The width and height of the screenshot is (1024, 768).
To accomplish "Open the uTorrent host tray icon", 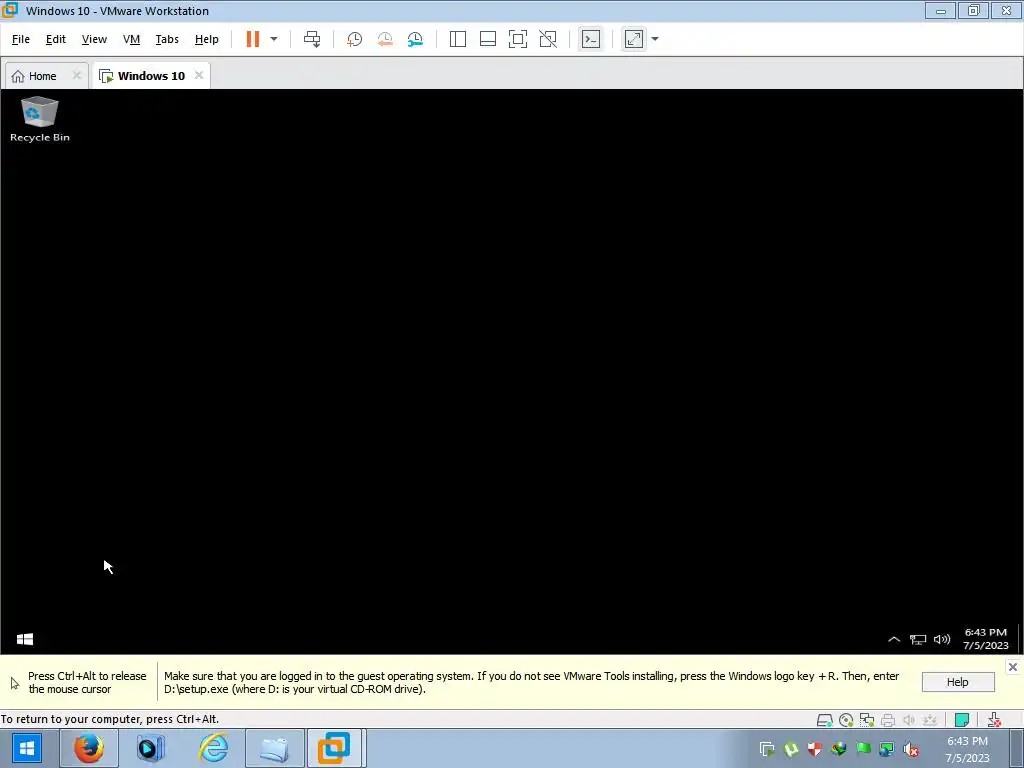I will point(791,749).
